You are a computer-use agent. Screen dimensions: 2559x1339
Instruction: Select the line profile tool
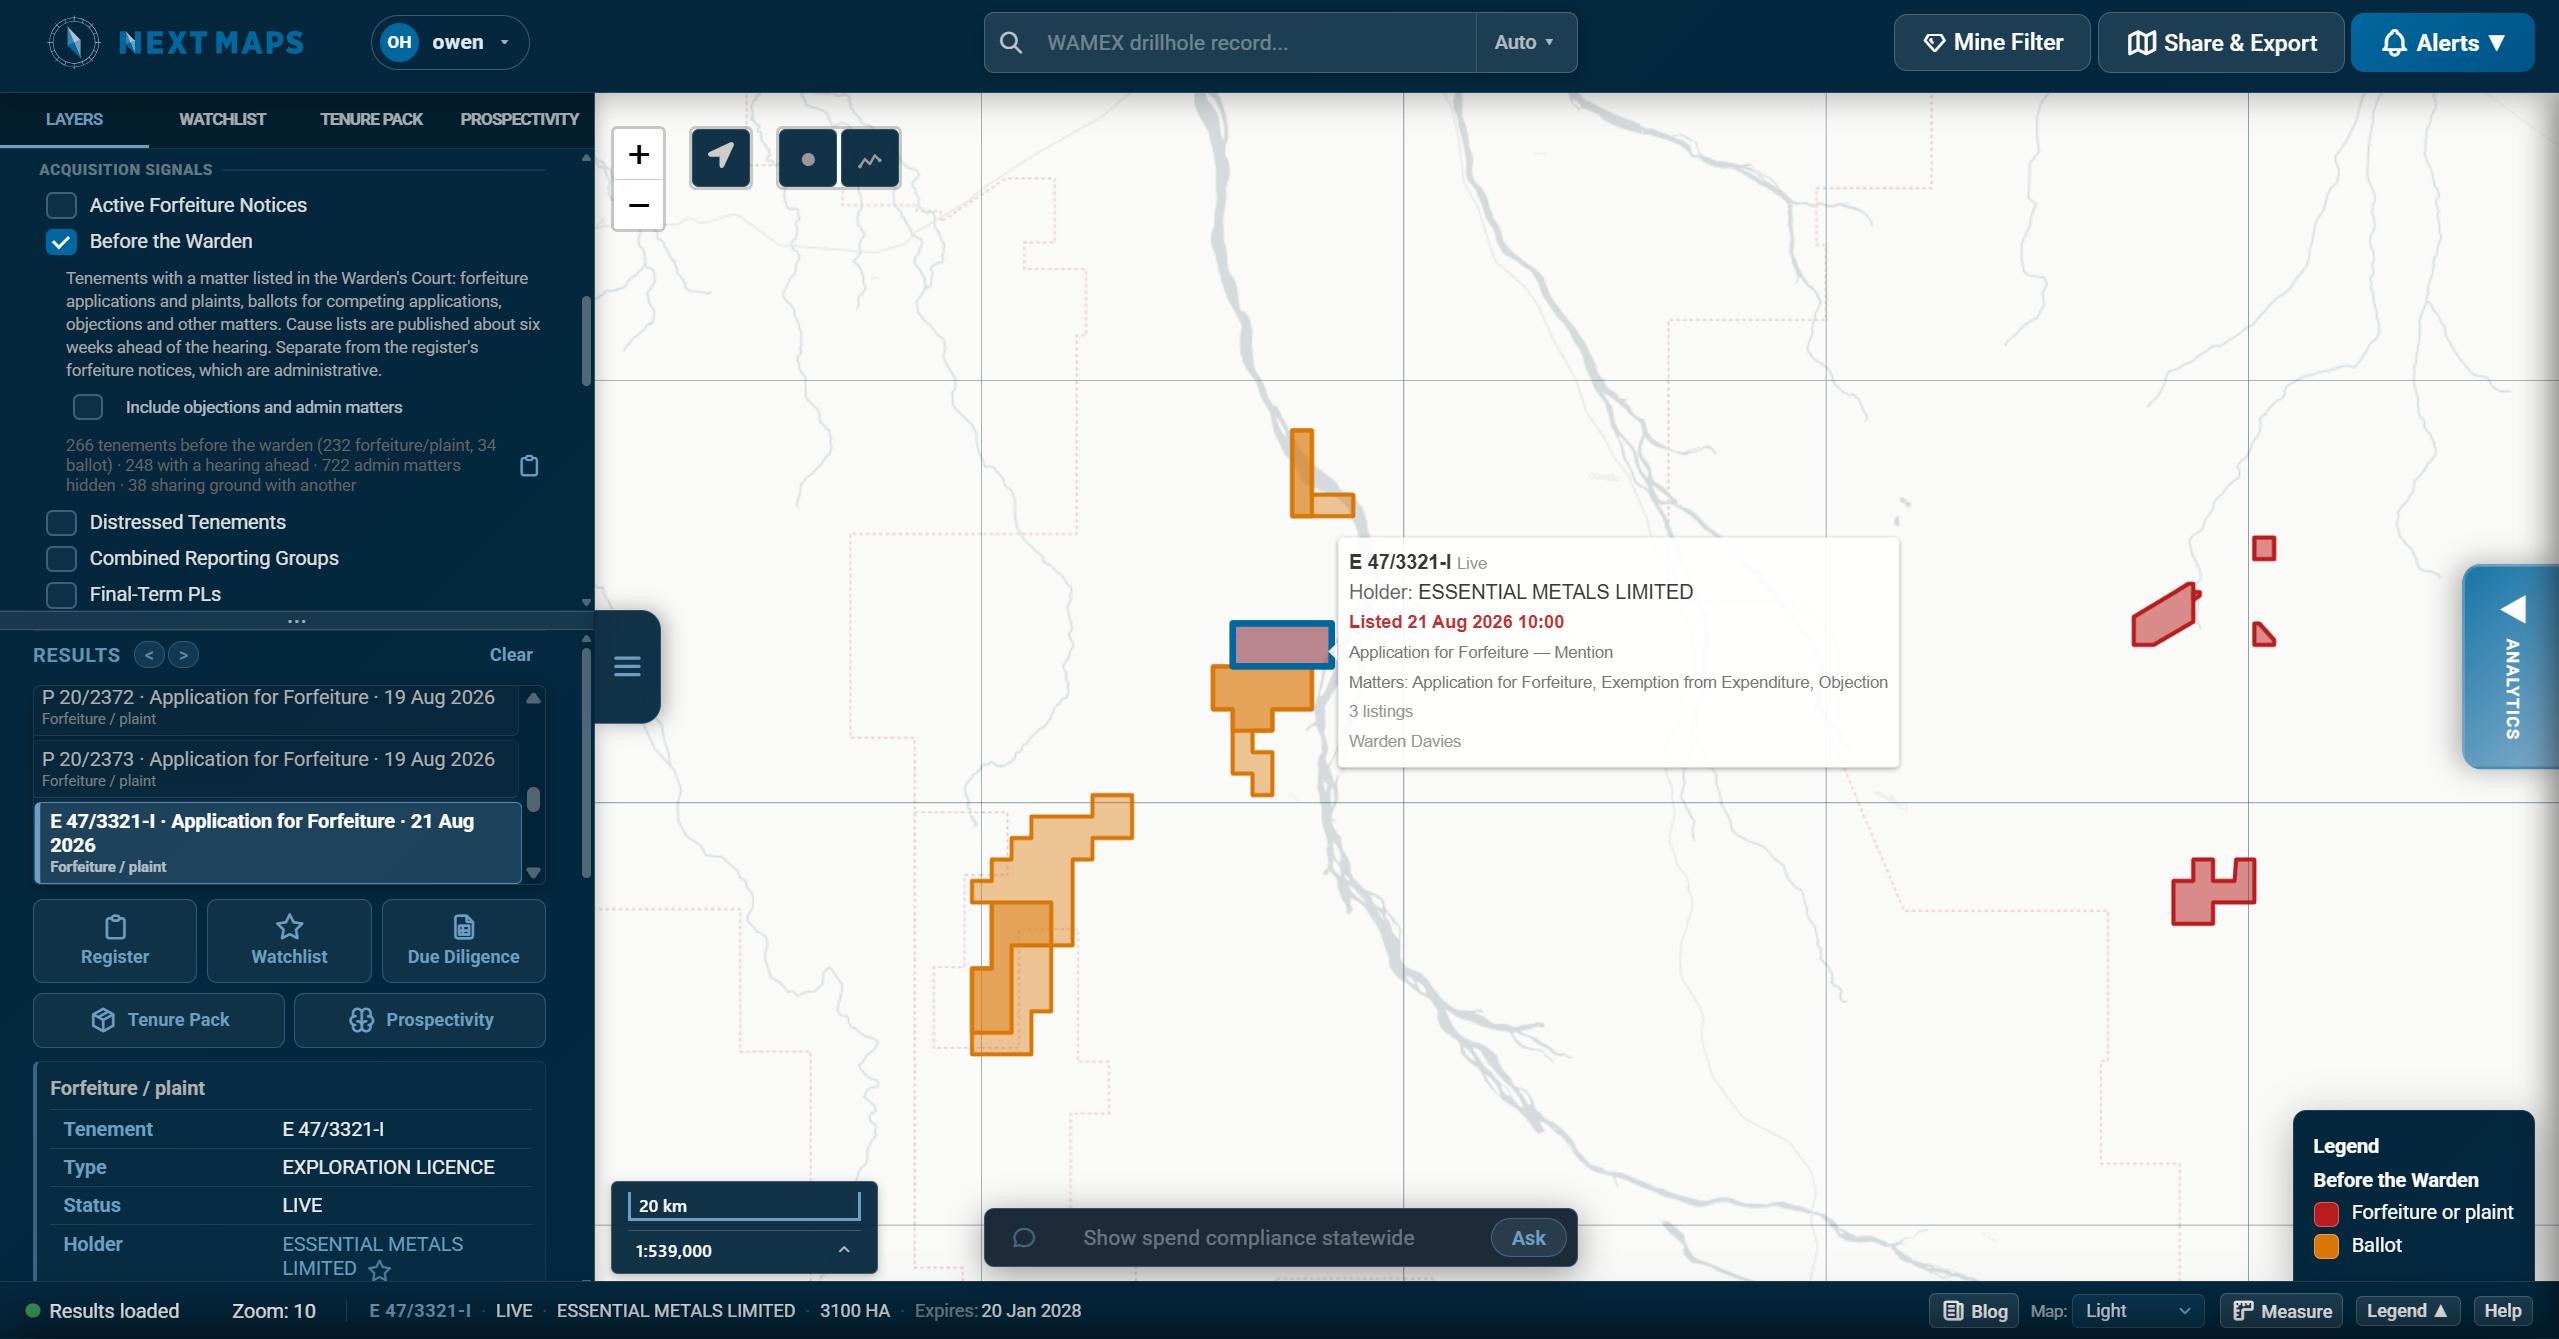click(x=870, y=158)
